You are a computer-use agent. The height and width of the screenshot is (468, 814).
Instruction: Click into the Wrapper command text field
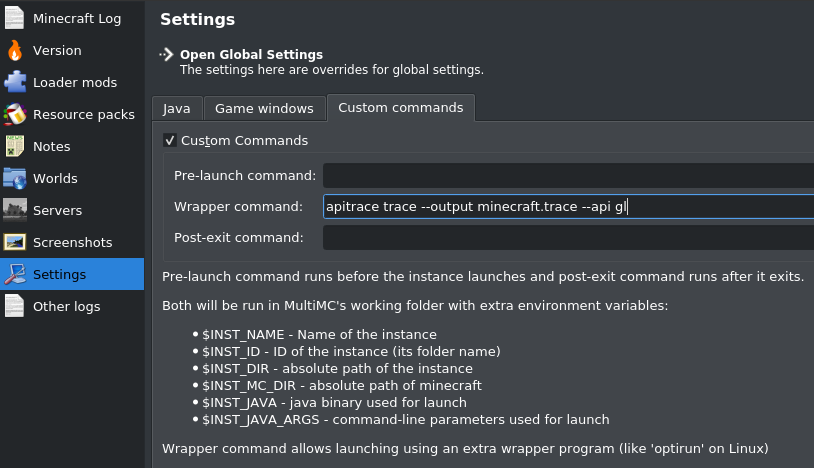[x=567, y=207]
